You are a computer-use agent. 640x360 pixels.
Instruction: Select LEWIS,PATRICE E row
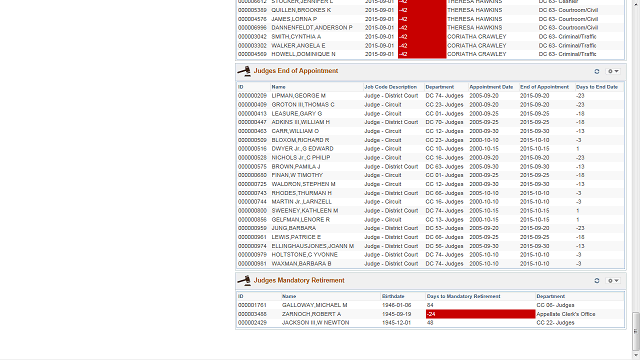[430, 238]
